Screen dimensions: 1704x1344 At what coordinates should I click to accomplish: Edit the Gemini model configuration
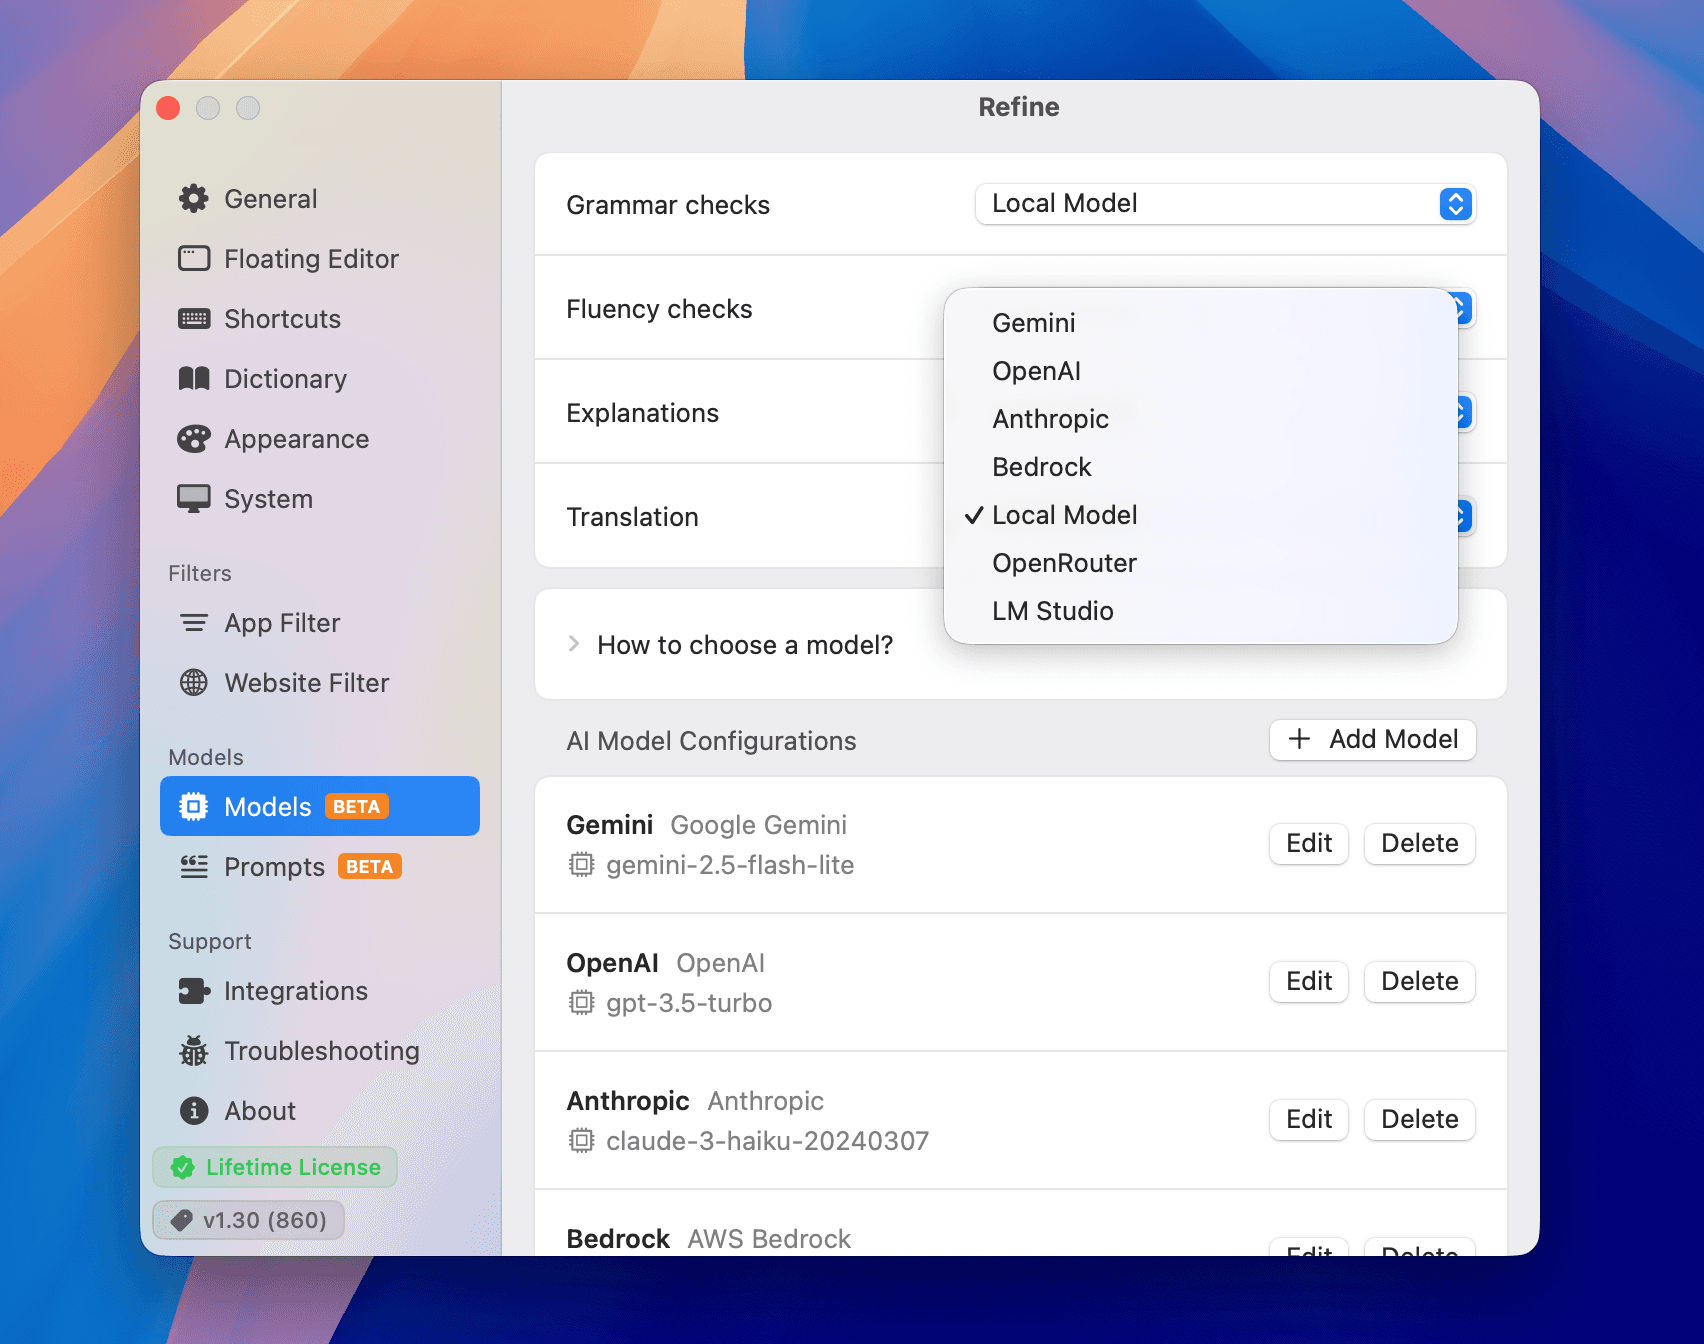tap(1309, 843)
